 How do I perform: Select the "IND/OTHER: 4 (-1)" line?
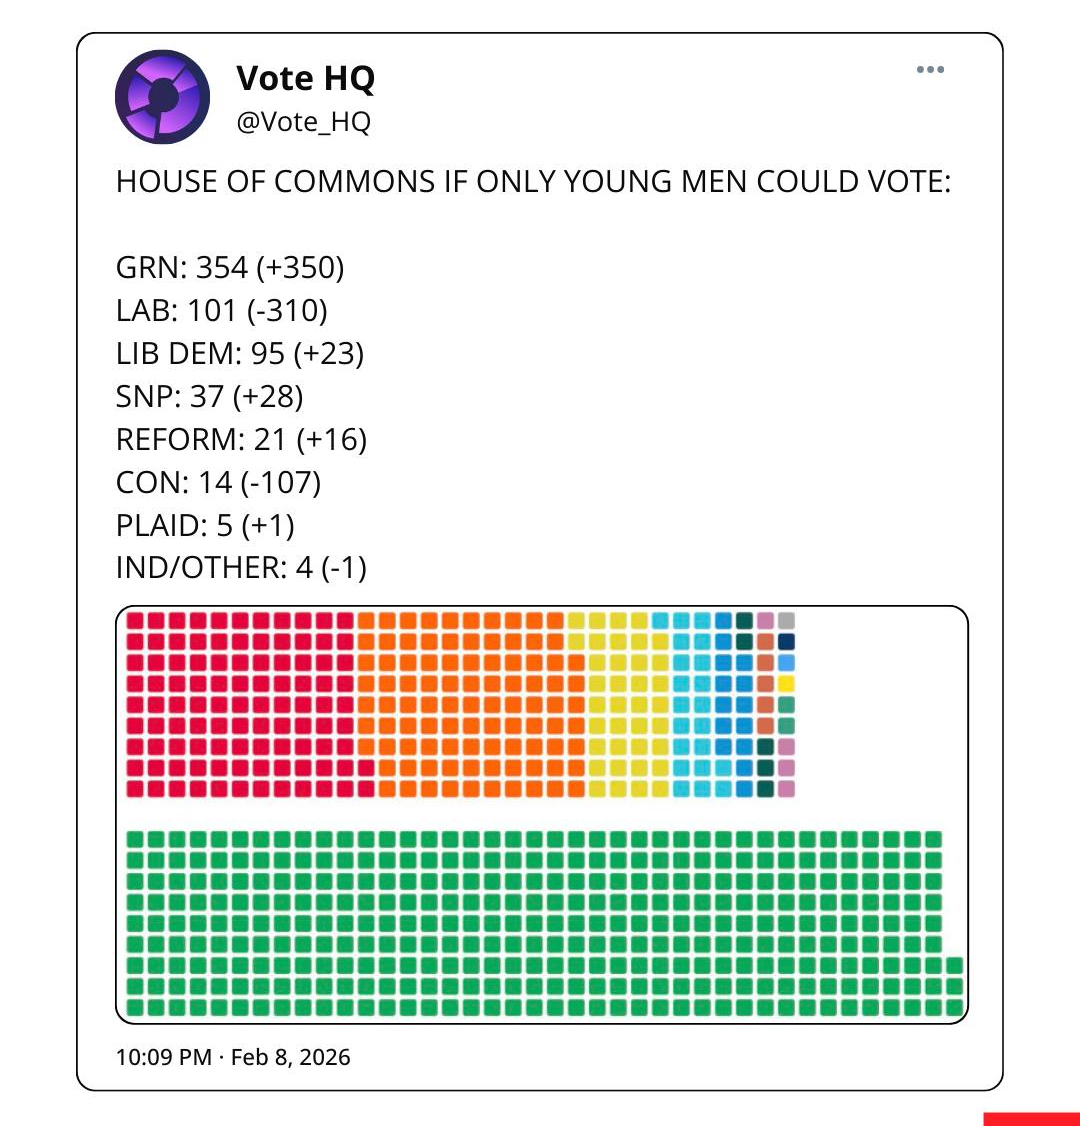coord(241,569)
